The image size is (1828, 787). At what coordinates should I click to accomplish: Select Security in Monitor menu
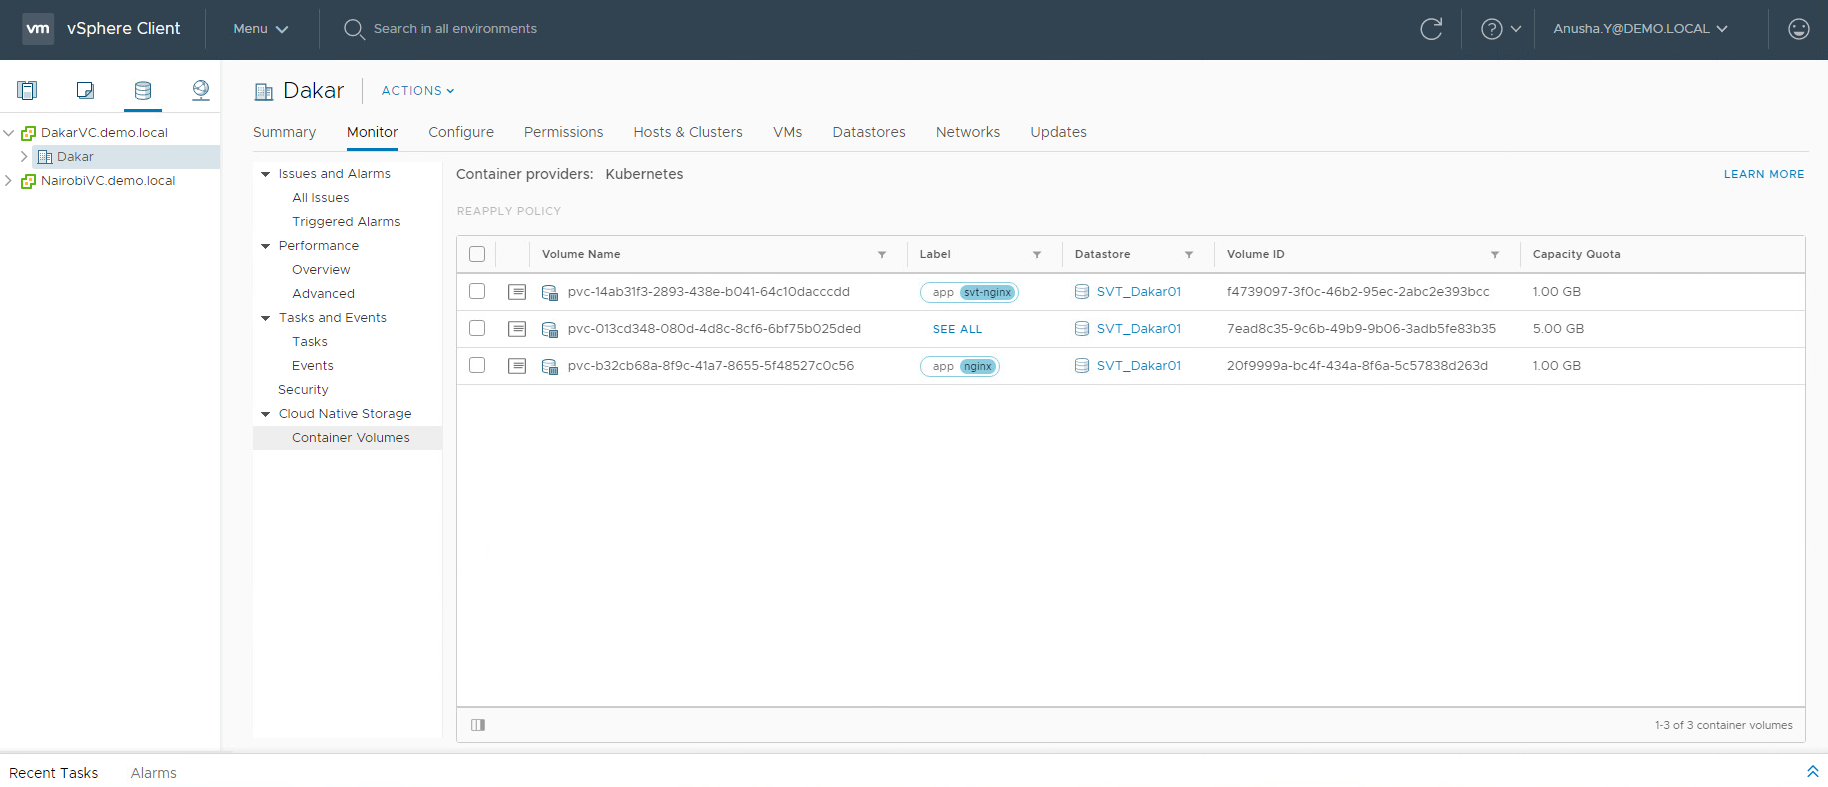point(303,390)
